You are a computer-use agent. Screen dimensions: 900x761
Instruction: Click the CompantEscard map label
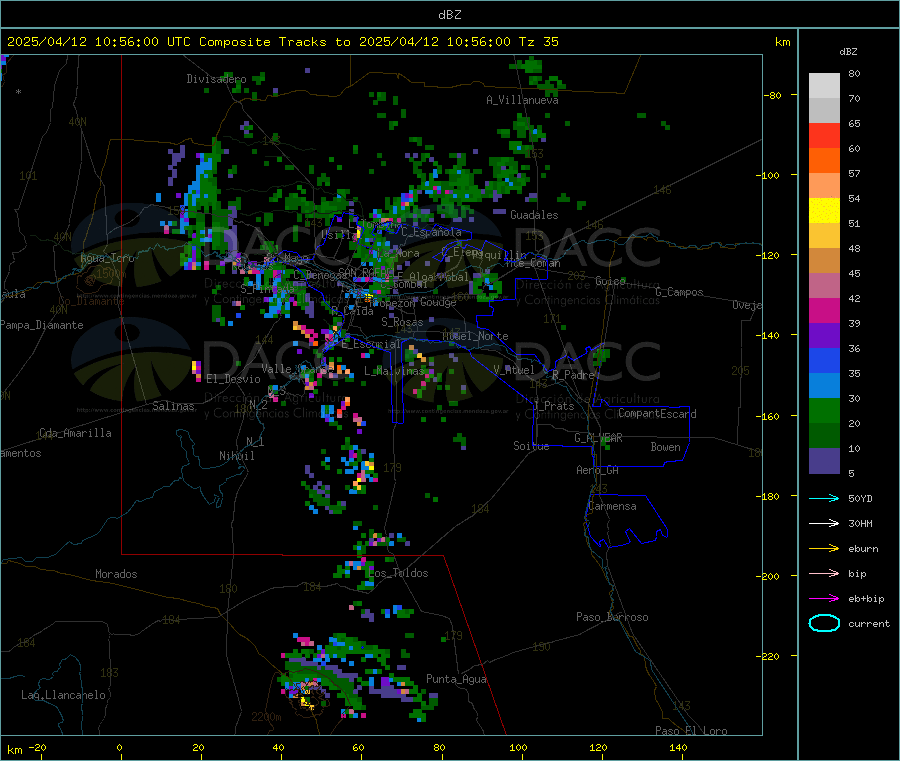click(x=657, y=414)
